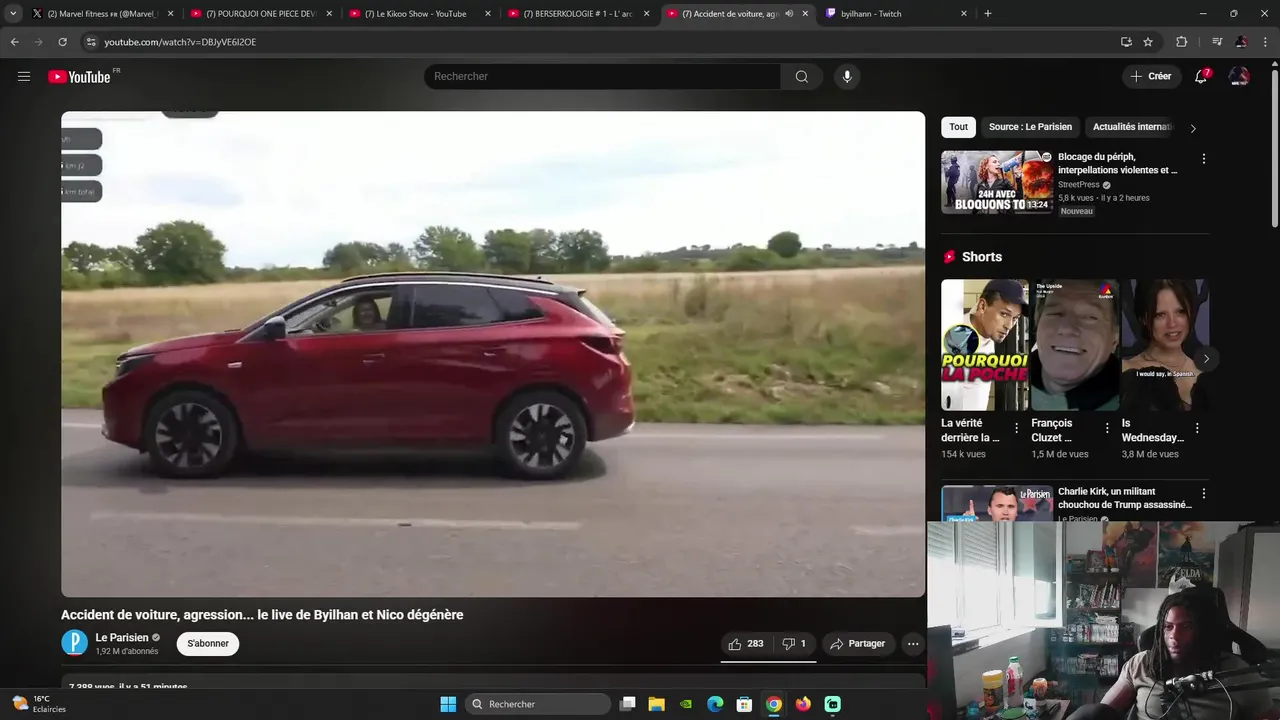The image size is (1280, 720).
Task: Open the François Cluzet short thumbnail
Action: [1075, 345]
